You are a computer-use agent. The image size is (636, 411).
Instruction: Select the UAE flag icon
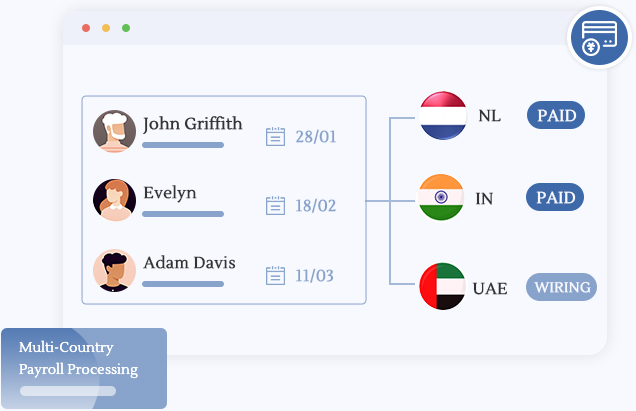442,287
